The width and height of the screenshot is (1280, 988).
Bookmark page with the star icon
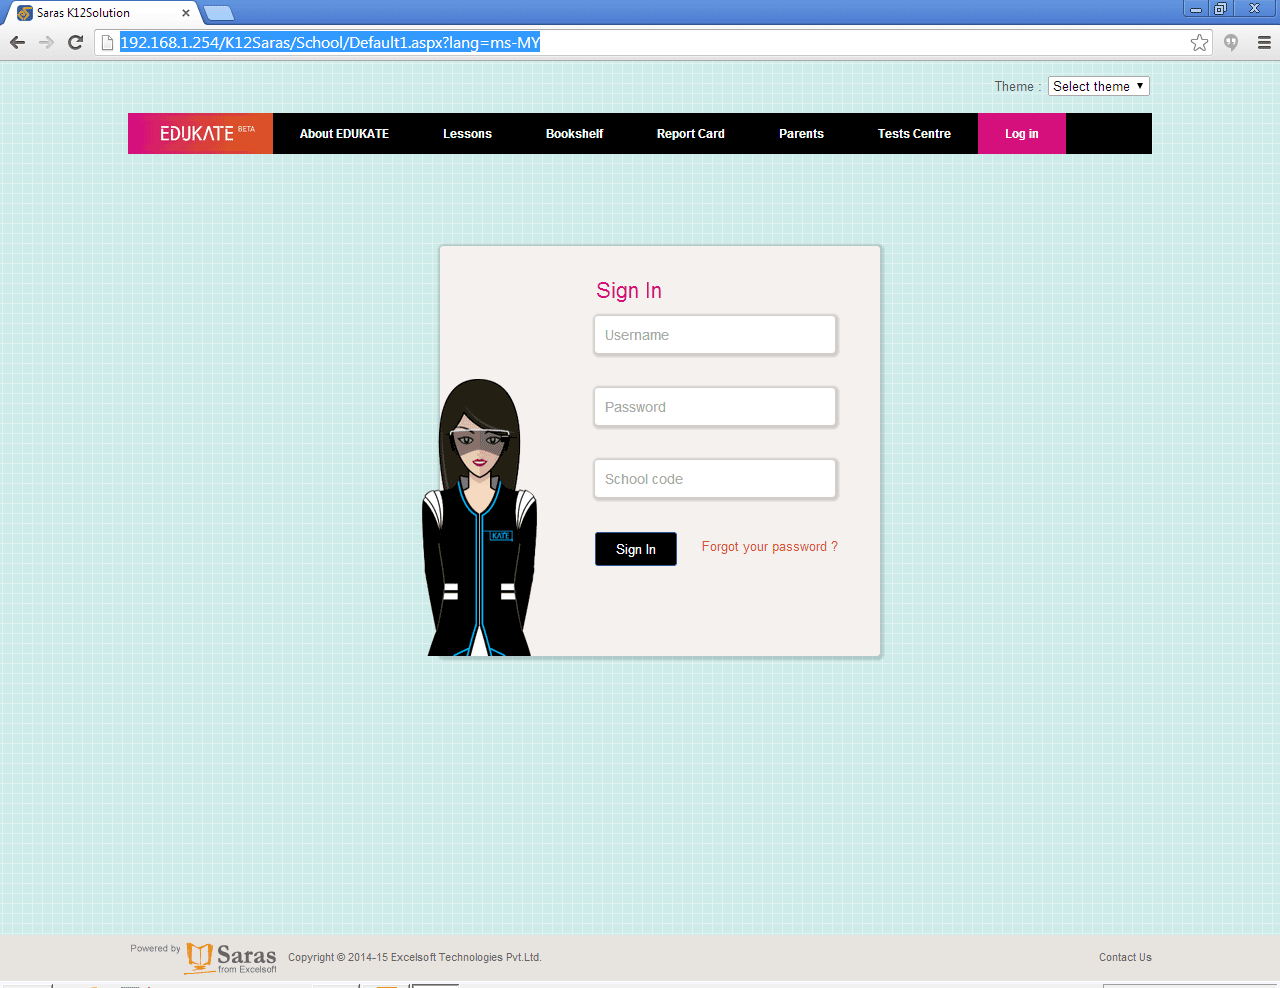coord(1199,42)
